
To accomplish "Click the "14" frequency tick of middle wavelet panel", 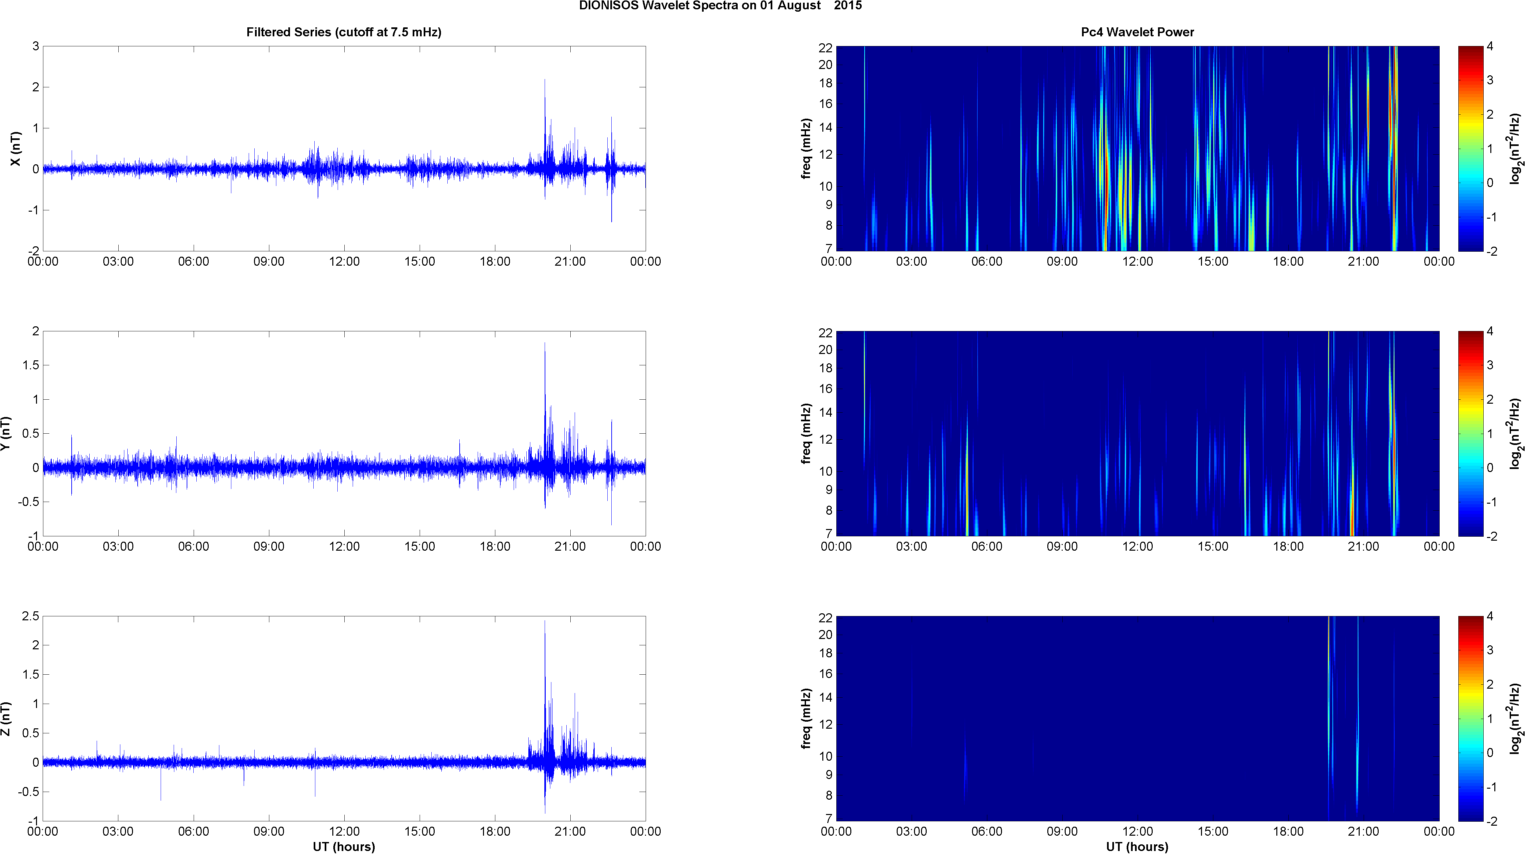I will (826, 413).
